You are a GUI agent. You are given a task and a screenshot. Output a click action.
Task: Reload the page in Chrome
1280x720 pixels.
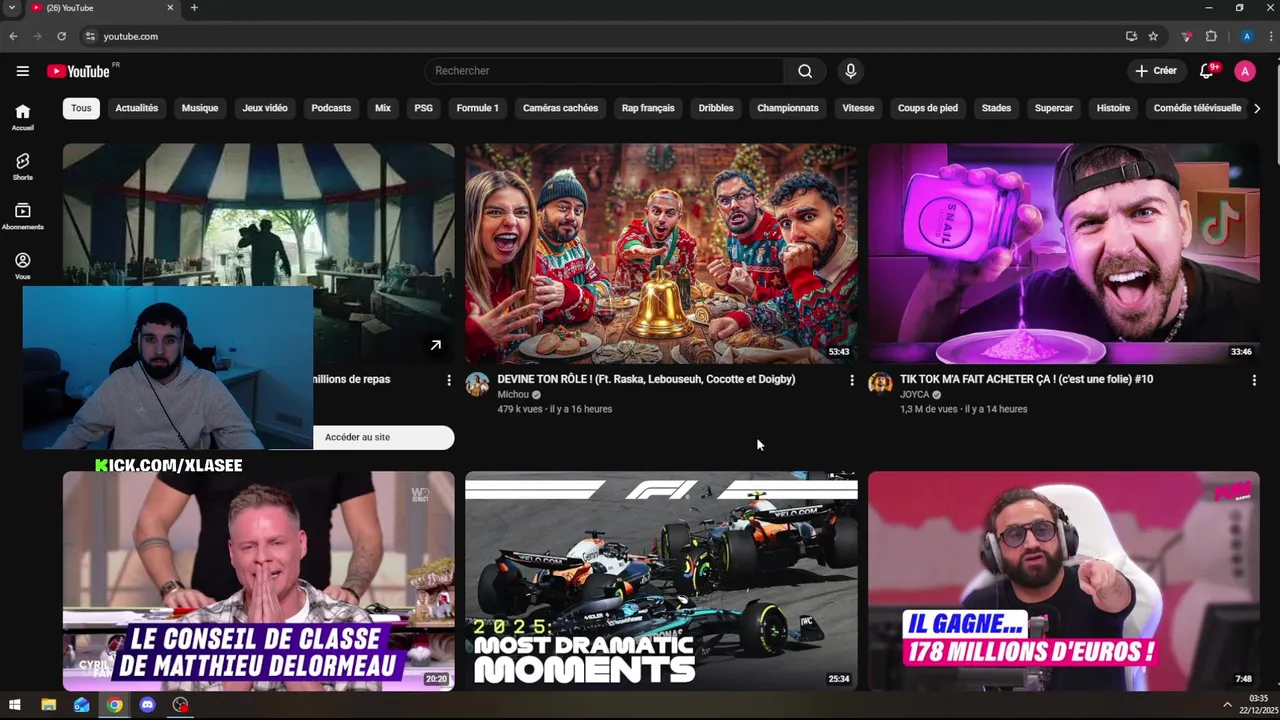click(x=61, y=36)
